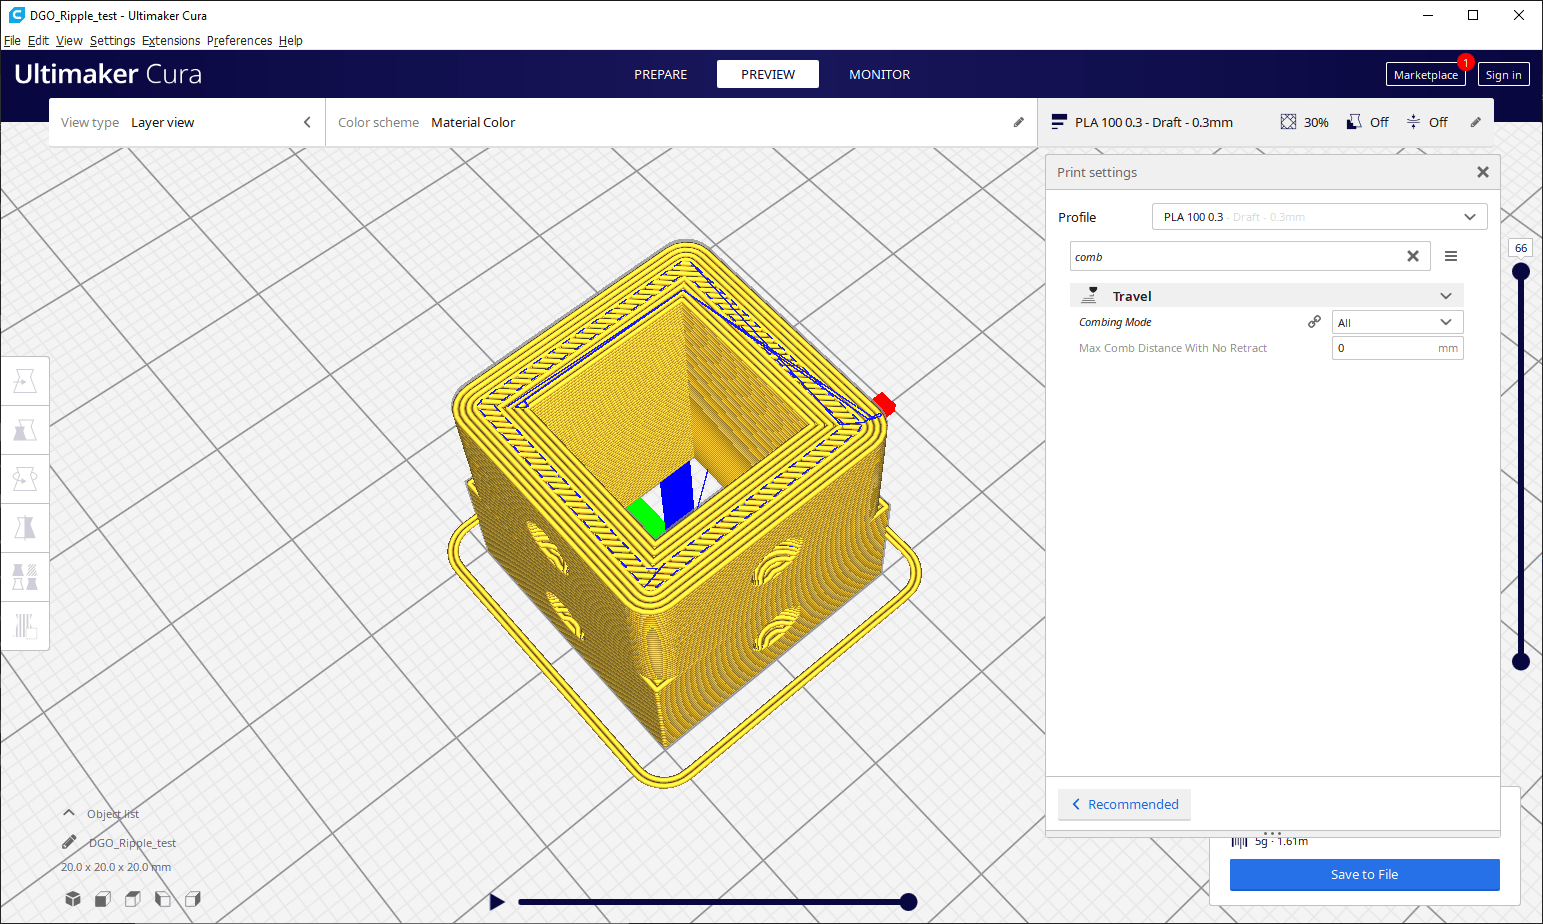1543x924 pixels.
Task: Click the Sign in button
Action: (x=1503, y=75)
